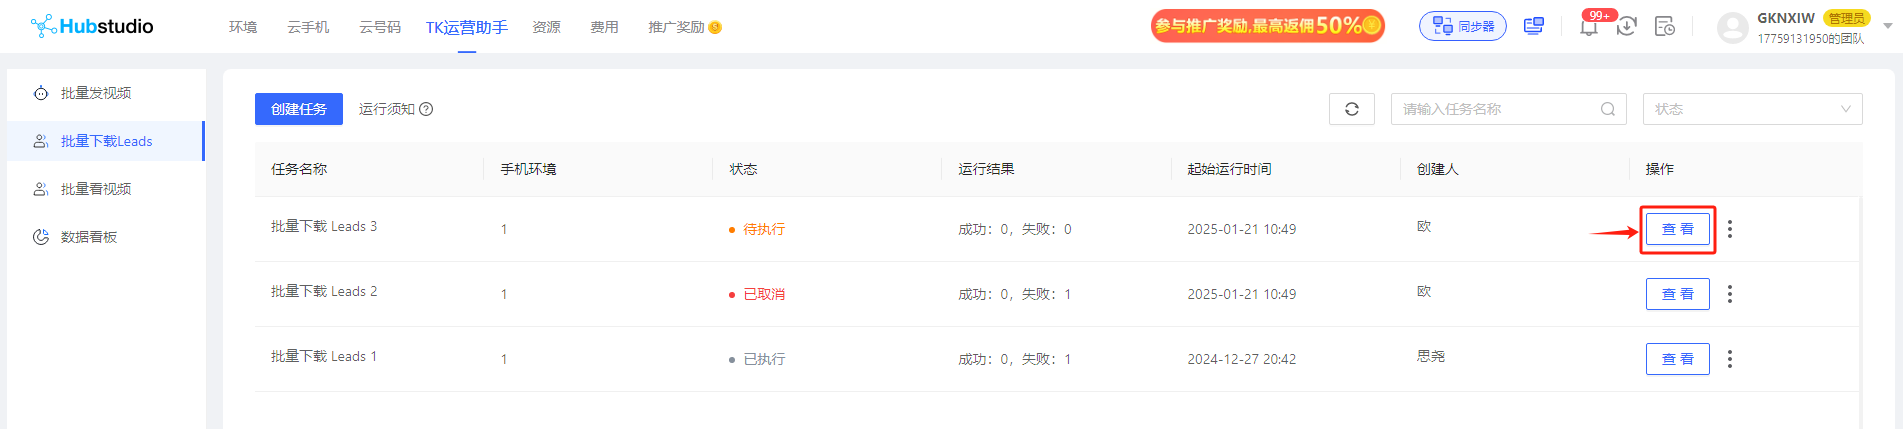Expand the 状态 filter dropdown
The image size is (1903, 429).
click(x=1752, y=109)
